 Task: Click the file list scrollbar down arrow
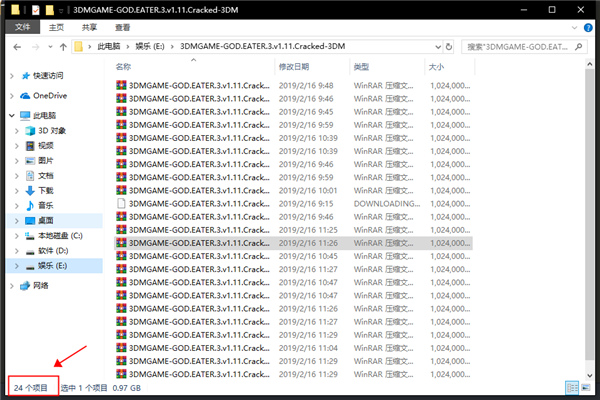pyautogui.click(x=590, y=376)
